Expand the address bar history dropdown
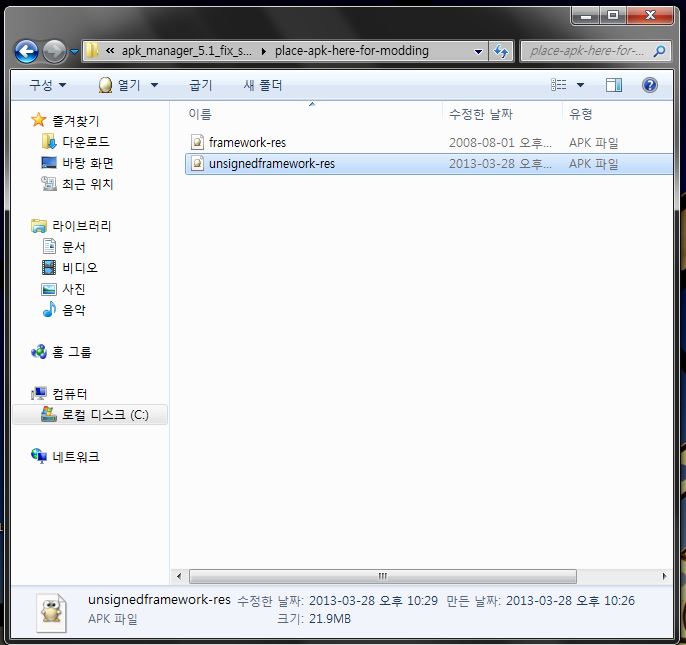The image size is (686, 645). coord(479,51)
